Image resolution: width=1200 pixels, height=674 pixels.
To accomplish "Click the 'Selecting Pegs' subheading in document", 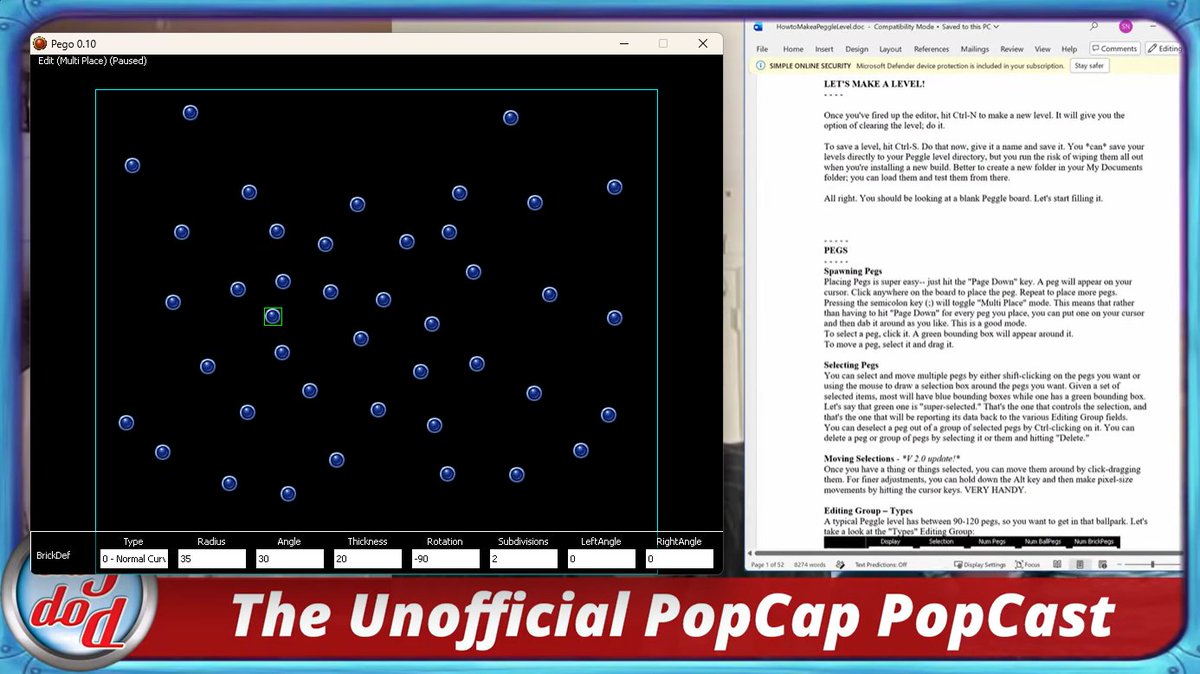I will [x=853, y=366].
